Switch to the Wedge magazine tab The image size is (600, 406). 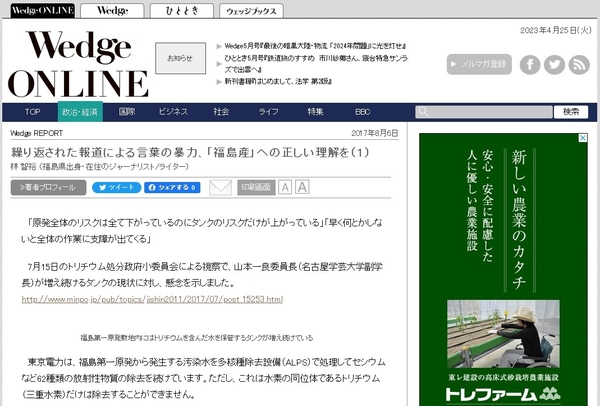pos(112,11)
